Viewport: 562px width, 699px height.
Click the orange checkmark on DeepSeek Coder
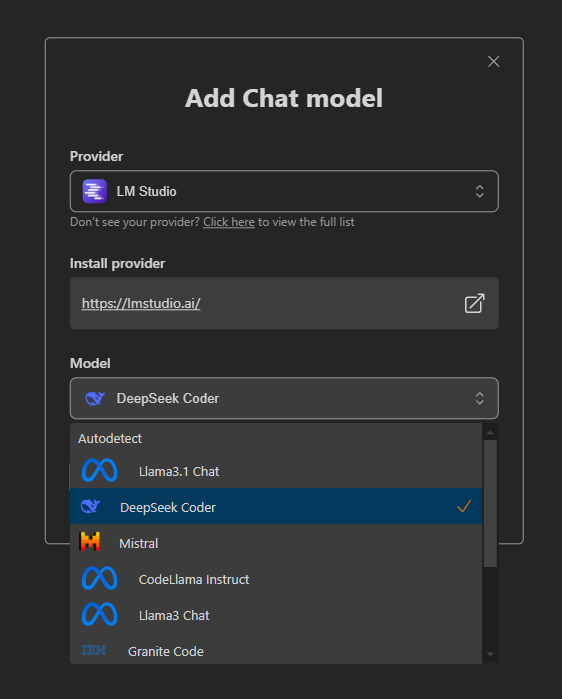click(464, 506)
